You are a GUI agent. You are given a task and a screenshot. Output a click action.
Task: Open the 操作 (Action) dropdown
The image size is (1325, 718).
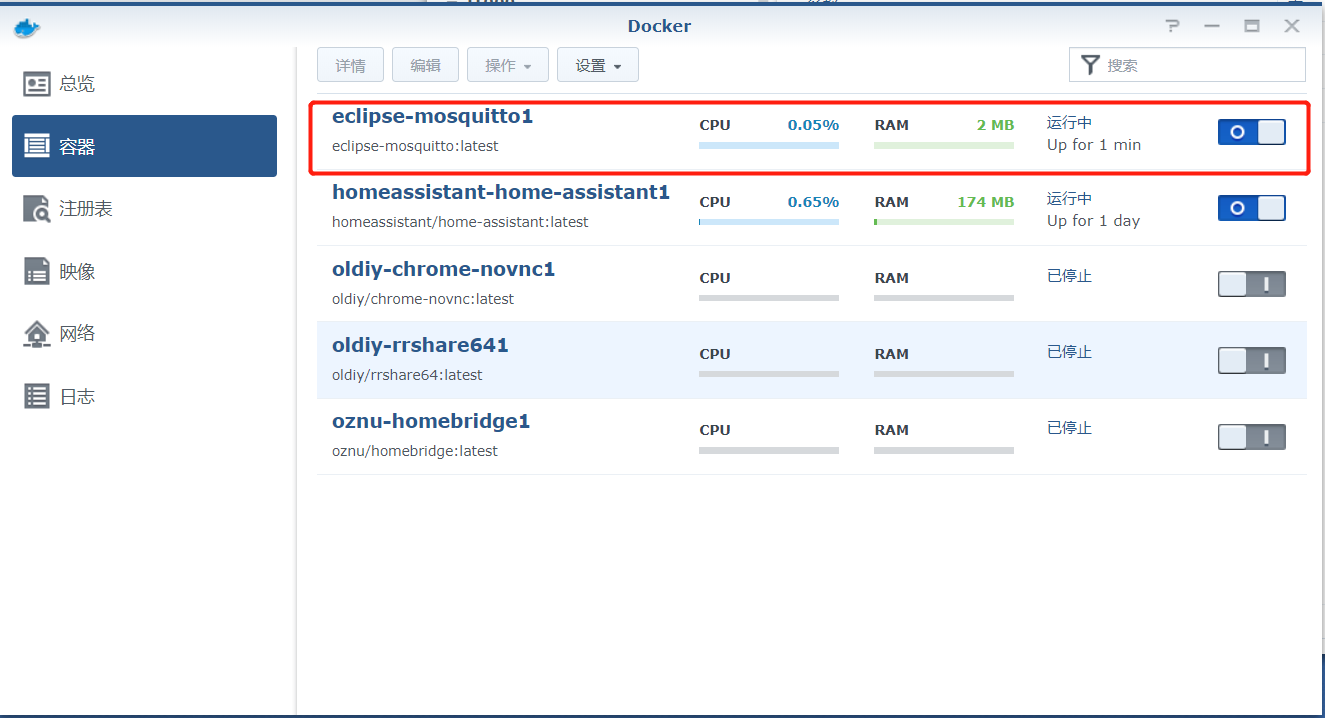coord(508,65)
